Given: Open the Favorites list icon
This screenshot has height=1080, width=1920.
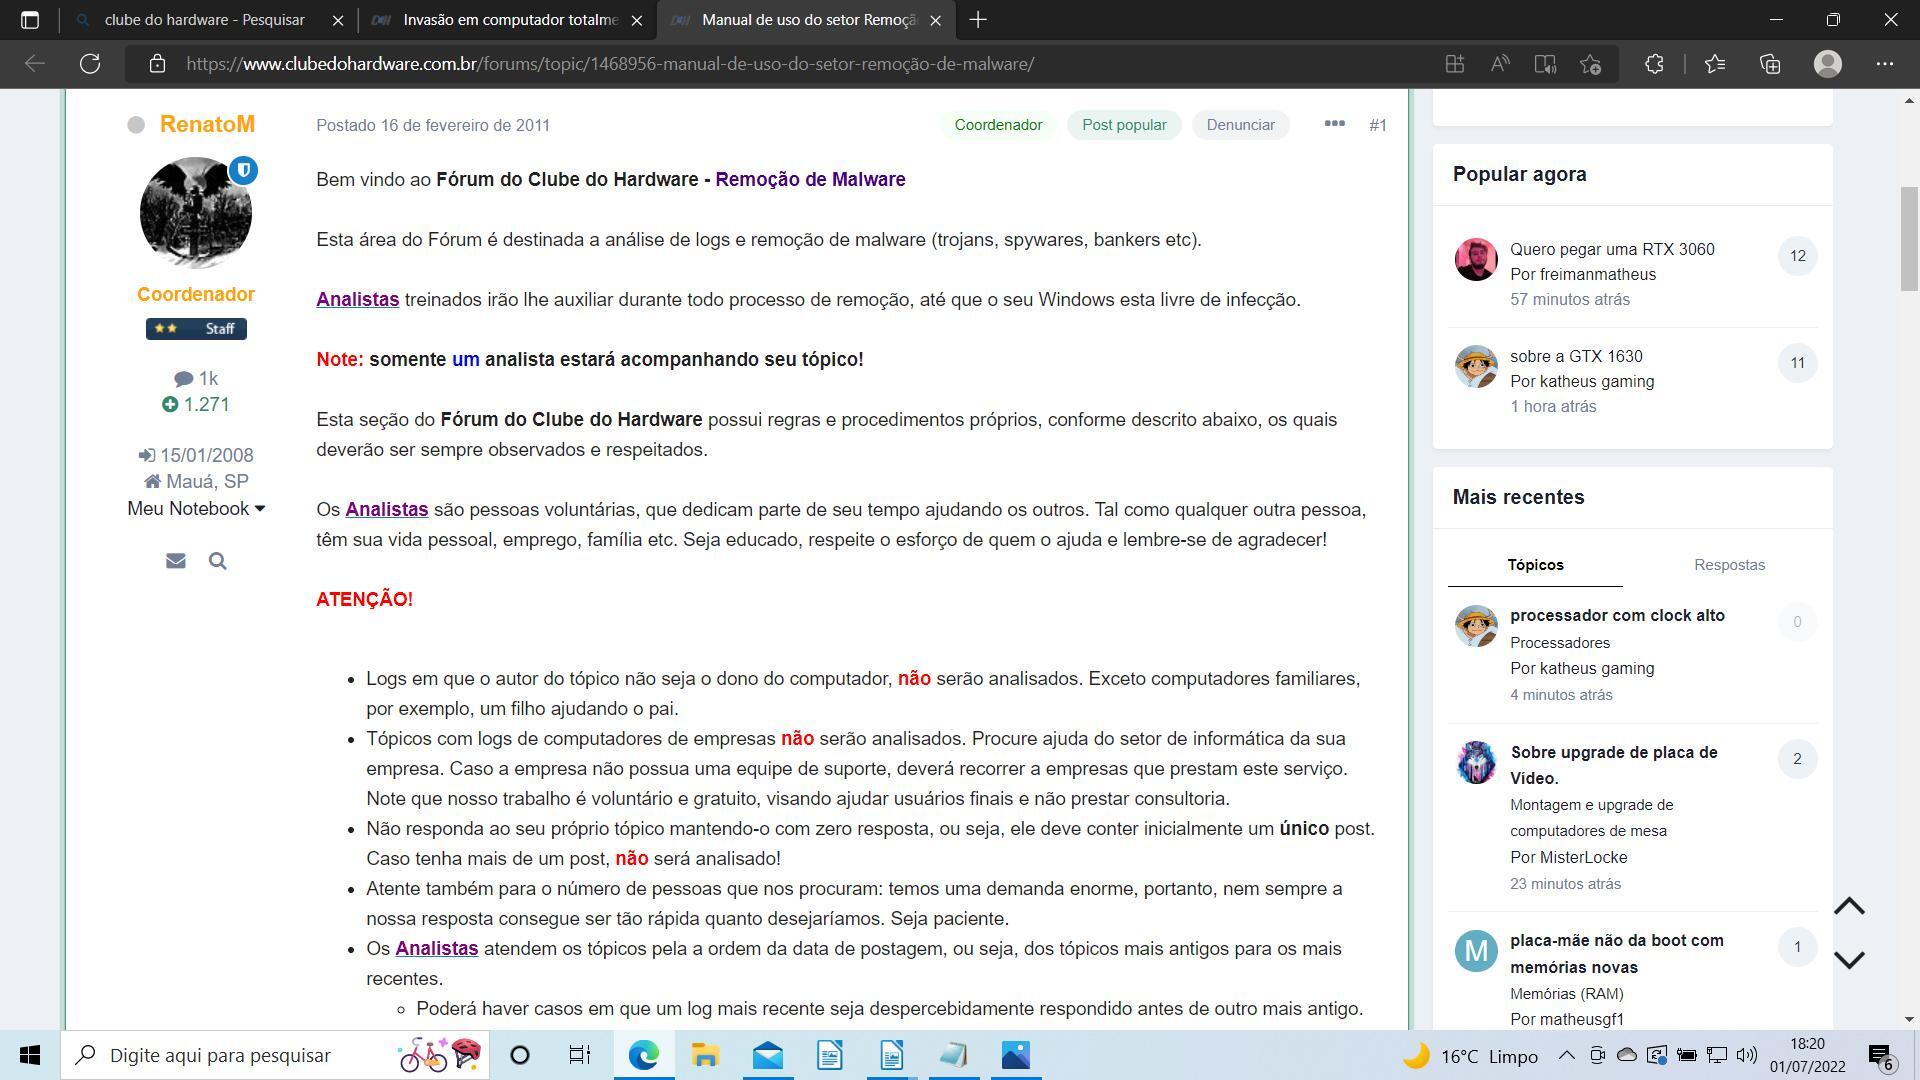Looking at the screenshot, I should (x=1715, y=63).
